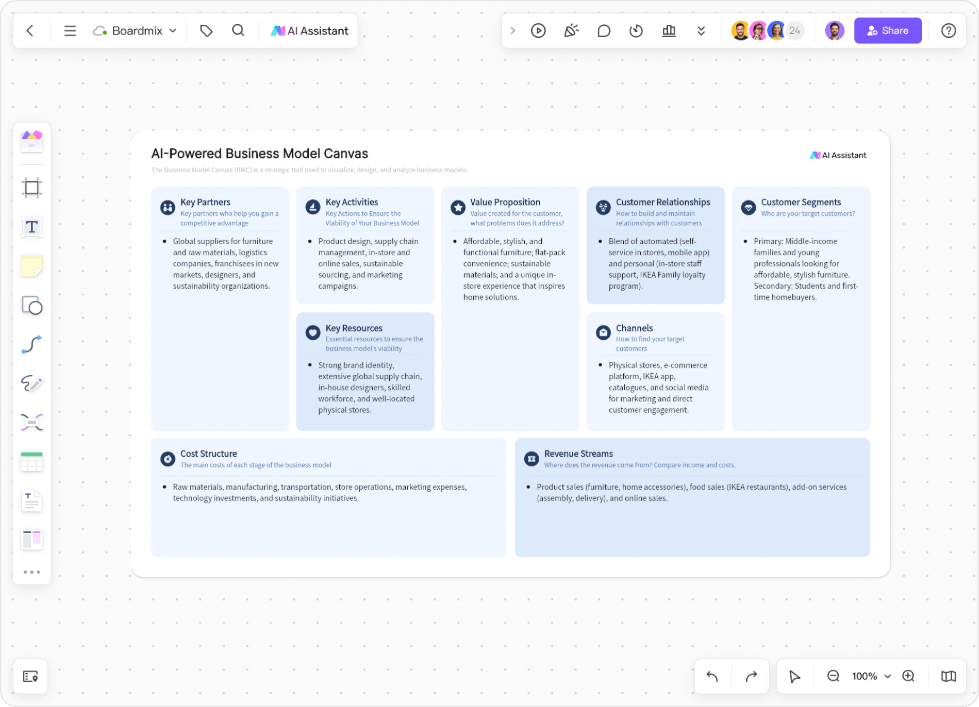Viewport: 979px width, 707px height.
Task: Select text starting 'Raw materials, manufacturing'
Action: click(320, 492)
